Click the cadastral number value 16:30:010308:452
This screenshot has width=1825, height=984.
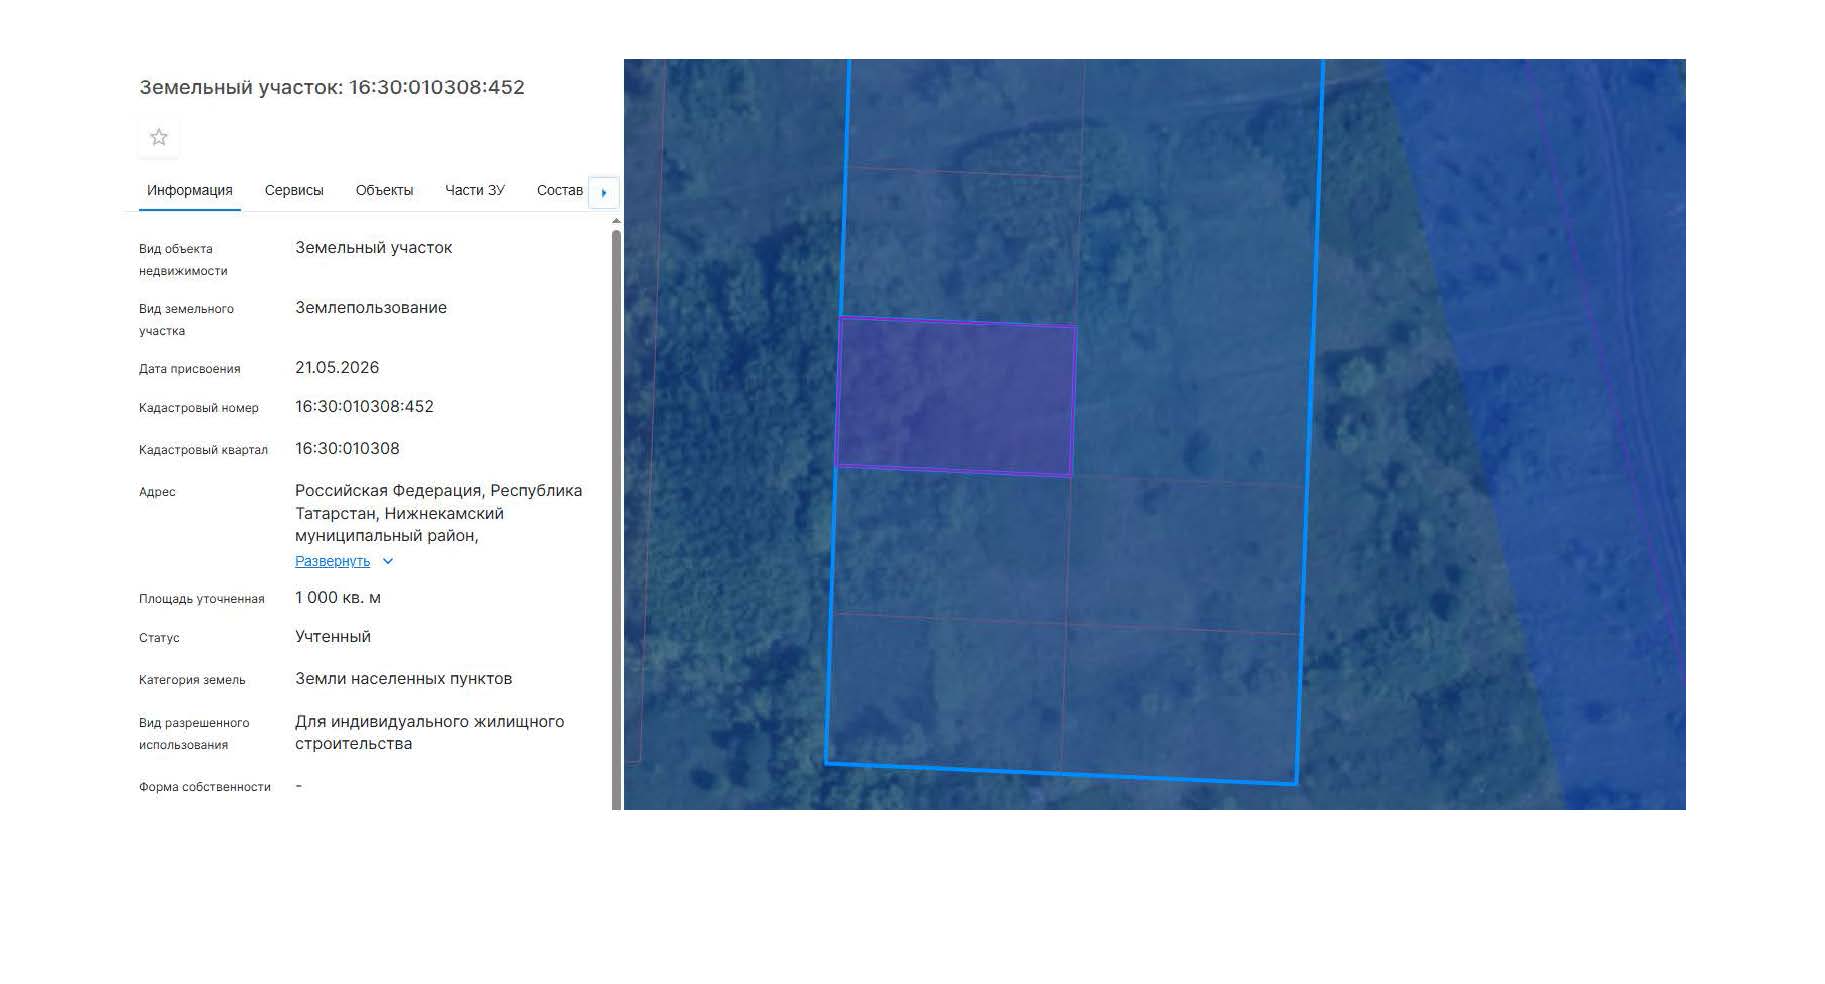364,407
